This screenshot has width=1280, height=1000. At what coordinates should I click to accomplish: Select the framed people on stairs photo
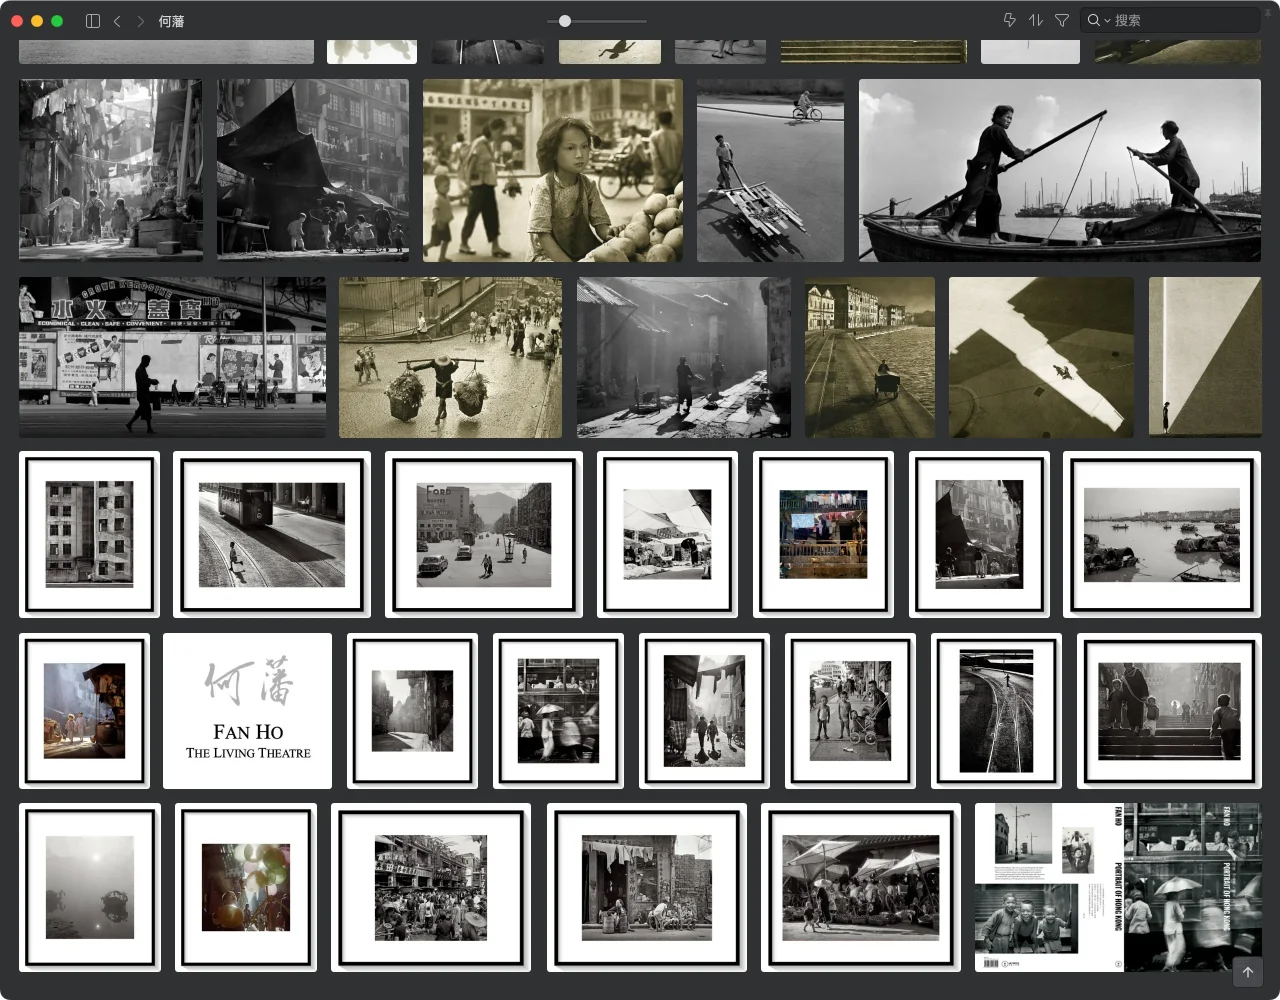click(1169, 711)
